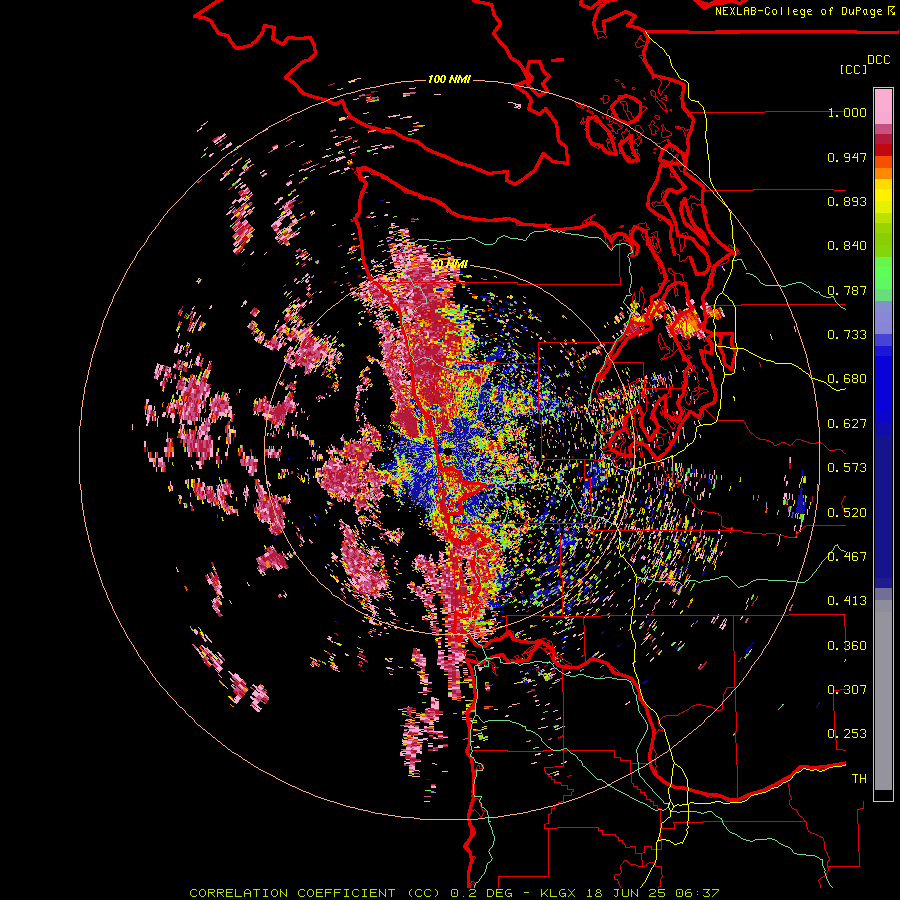Select the 0.573 scale value
The width and height of the screenshot is (900, 900).
(x=847, y=468)
